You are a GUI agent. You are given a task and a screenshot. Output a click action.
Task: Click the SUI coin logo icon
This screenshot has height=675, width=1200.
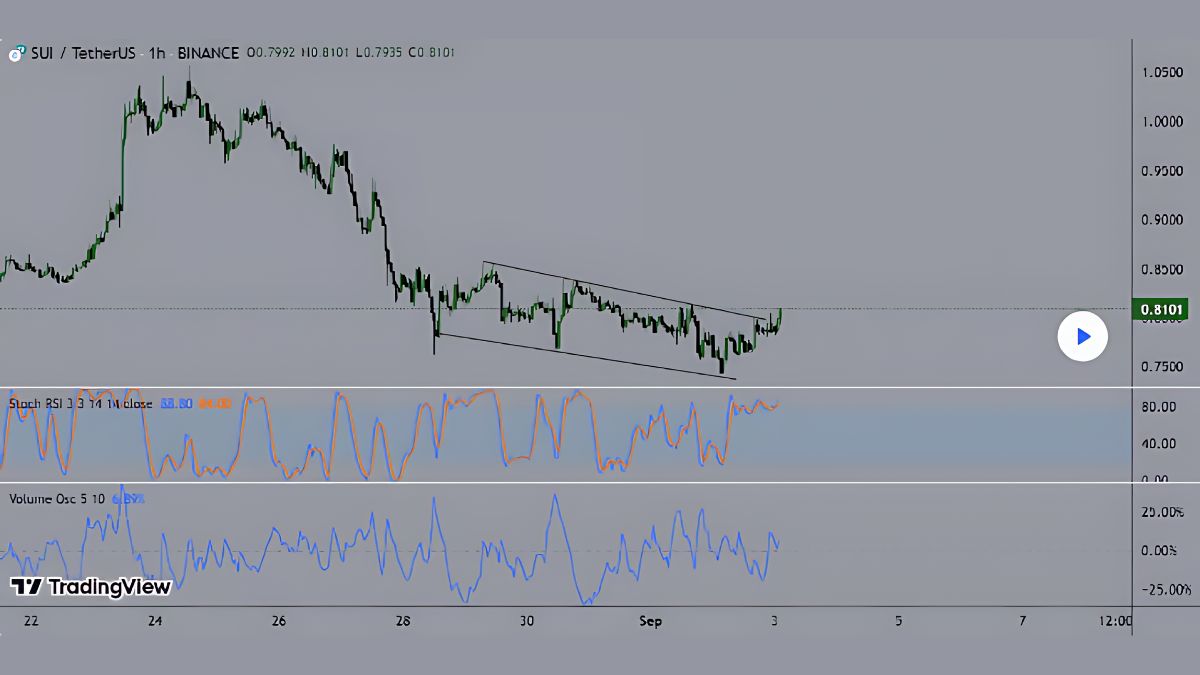[15, 52]
